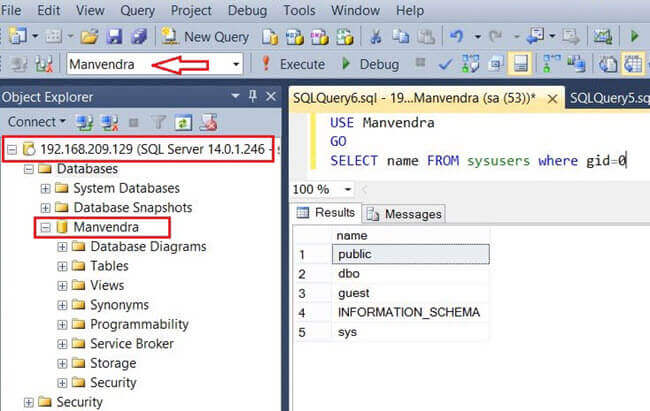
Task: Open the File menu
Action: (11, 10)
